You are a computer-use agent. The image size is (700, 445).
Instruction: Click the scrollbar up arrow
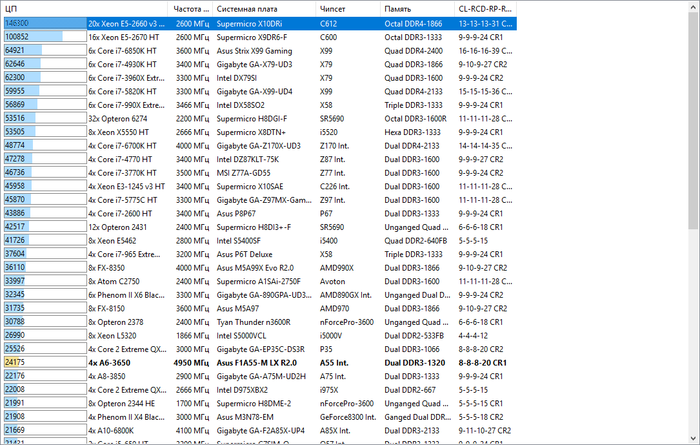[x=693, y=7]
